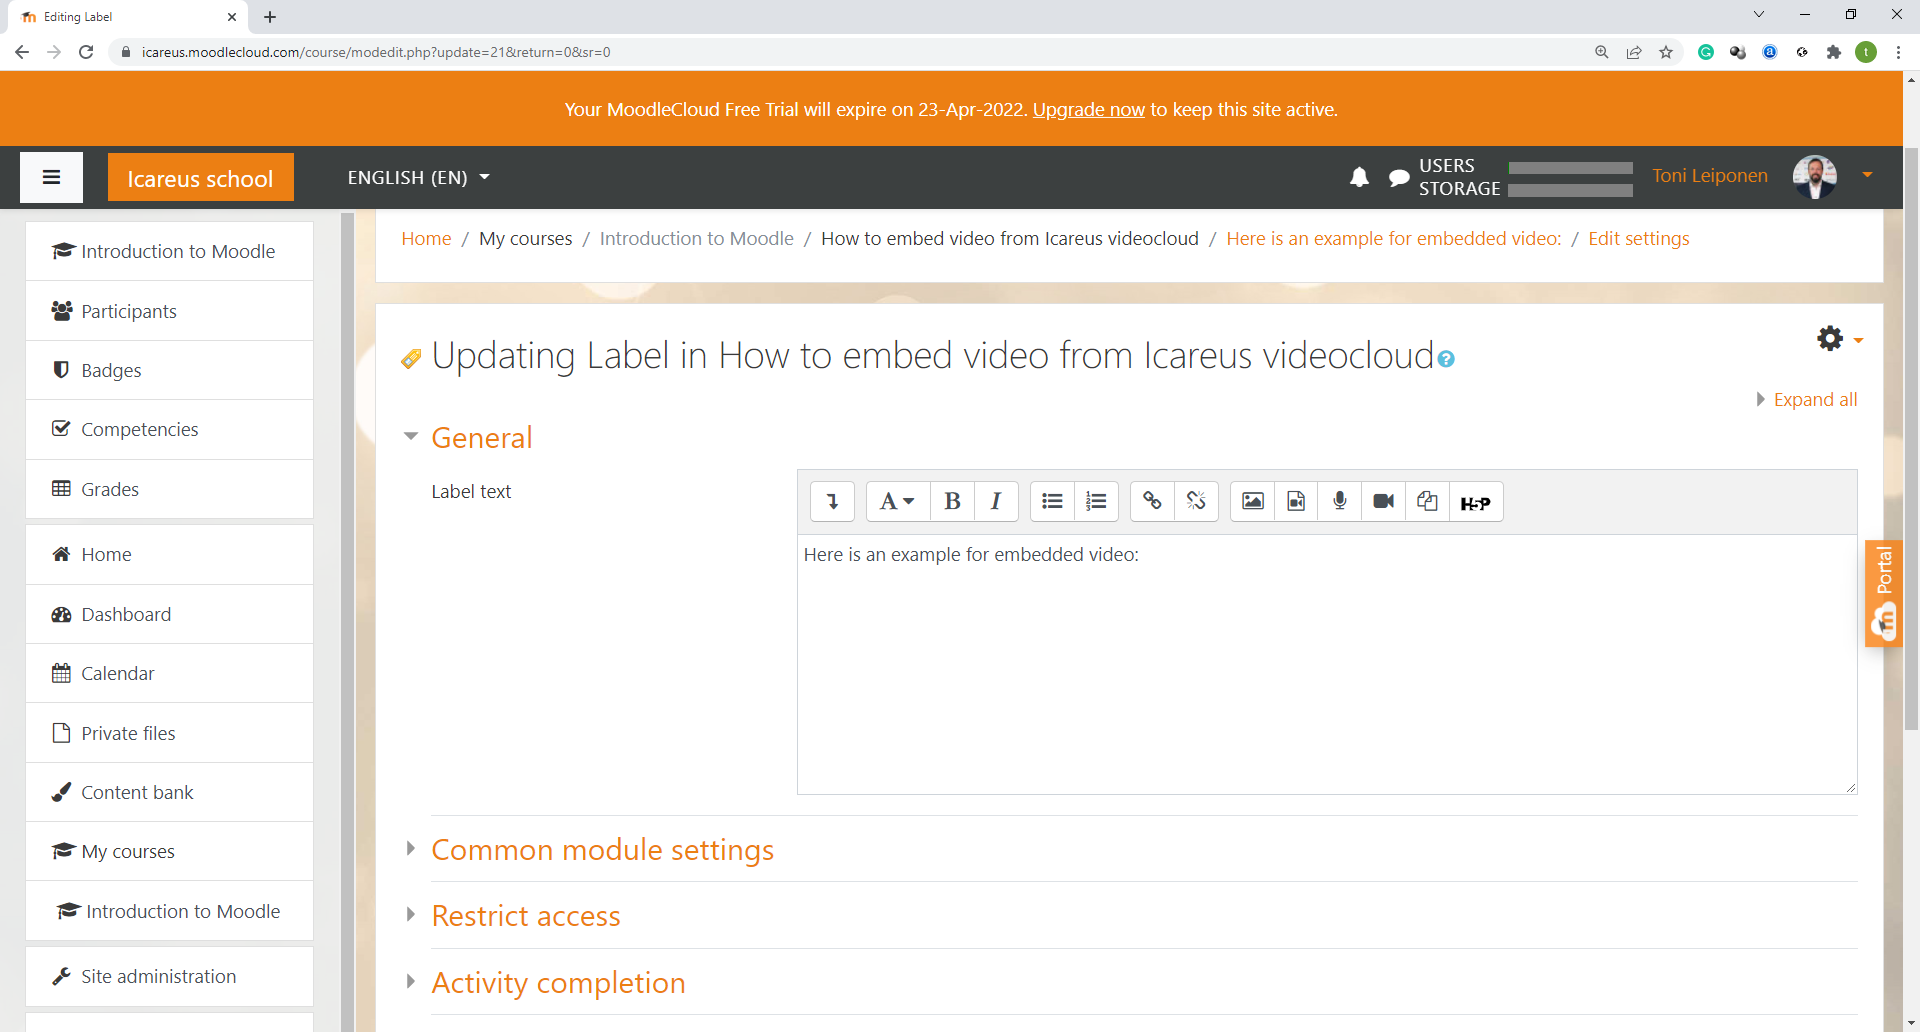The width and height of the screenshot is (1920, 1032).
Task: Insert a numbered ordered list
Action: 1096,502
